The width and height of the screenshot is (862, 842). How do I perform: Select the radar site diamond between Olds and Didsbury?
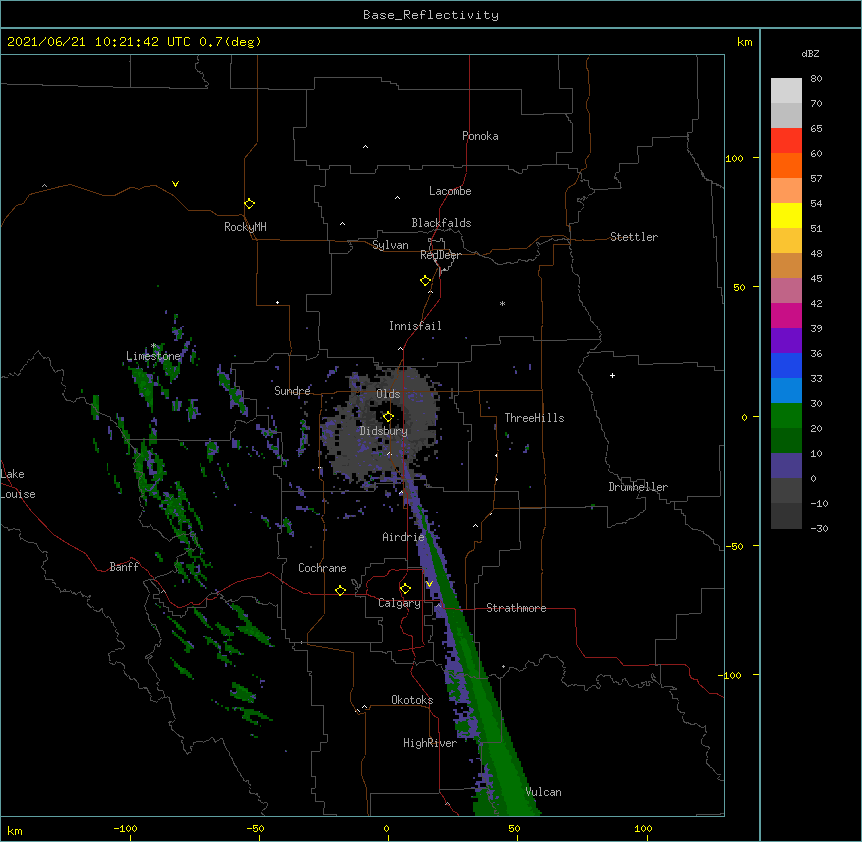point(388,417)
